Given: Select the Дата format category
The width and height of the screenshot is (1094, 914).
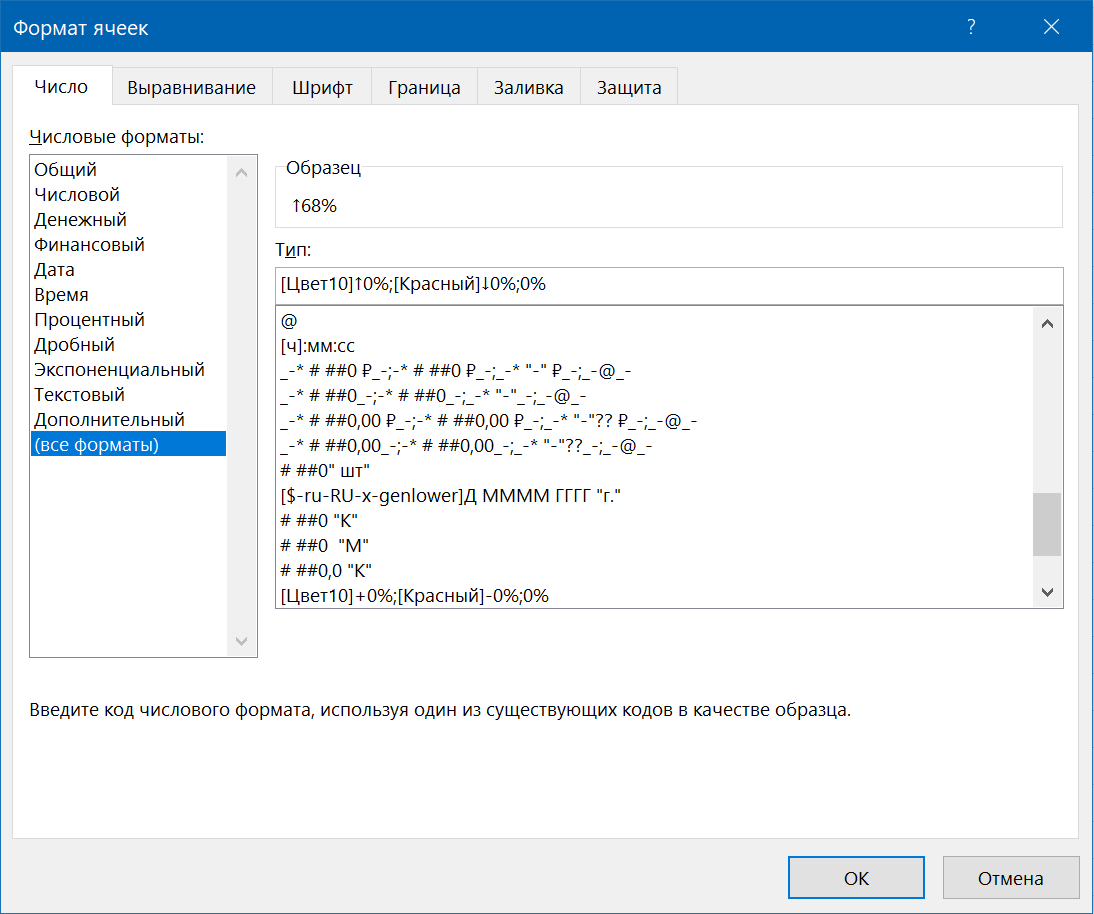Looking at the screenshot, I should click(x=128, y=270).
